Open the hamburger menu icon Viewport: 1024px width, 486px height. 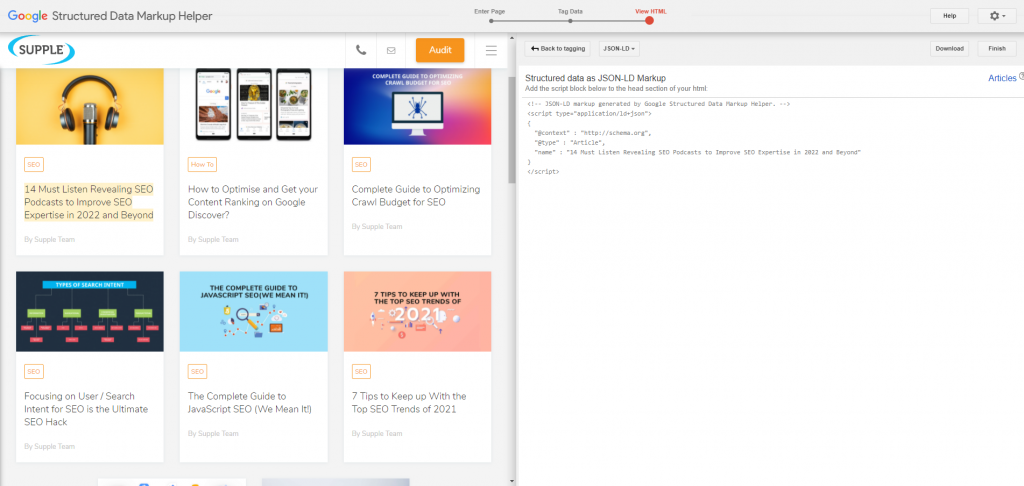[x=491, y=50]
